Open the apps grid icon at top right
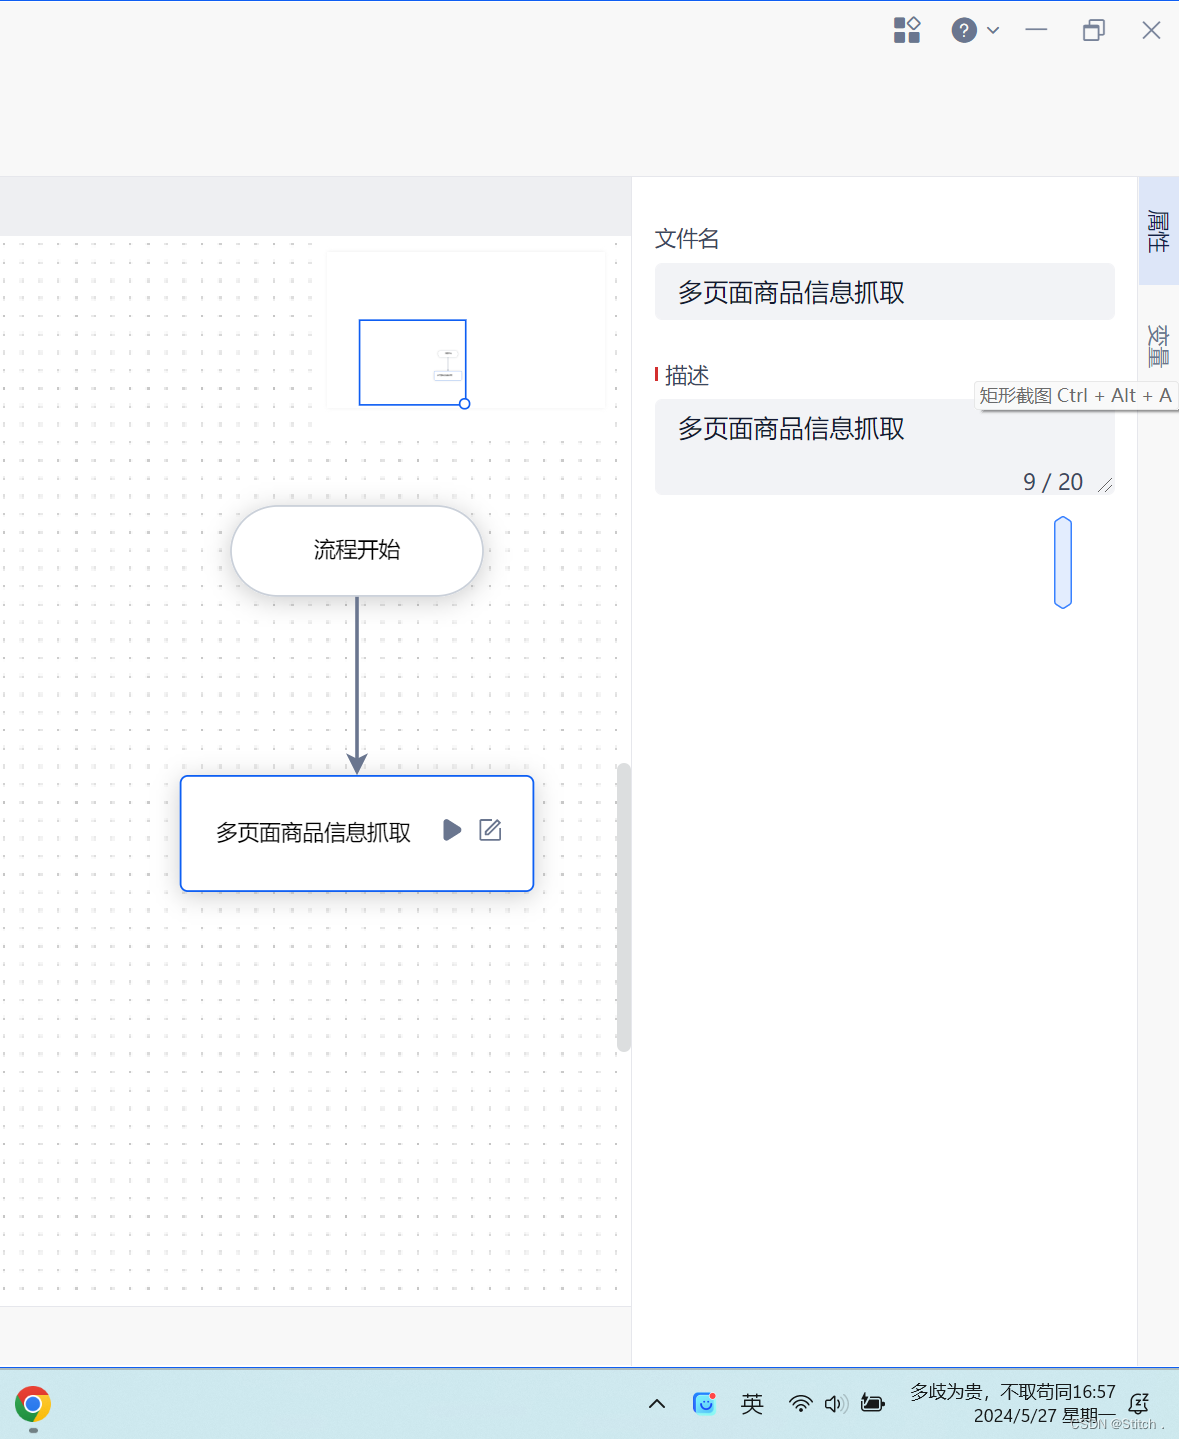The width and height of the screenshot is (1179, 1439). 907,30
